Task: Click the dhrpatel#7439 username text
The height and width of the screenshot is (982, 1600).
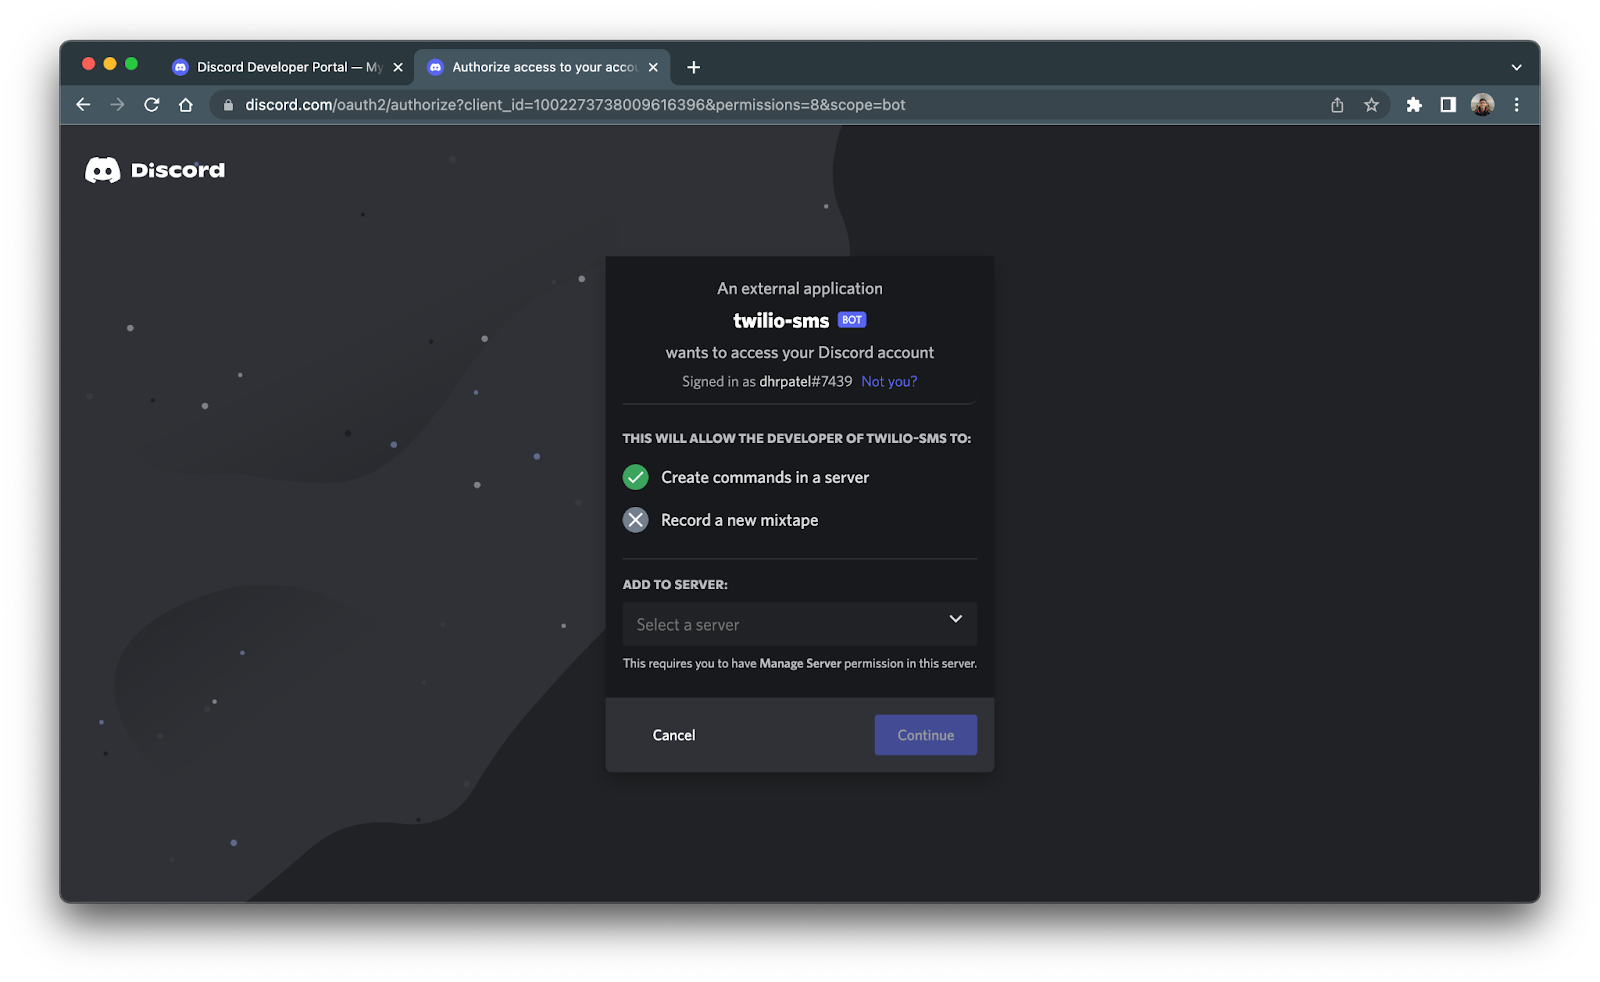Action: click(x=806, y=381)
